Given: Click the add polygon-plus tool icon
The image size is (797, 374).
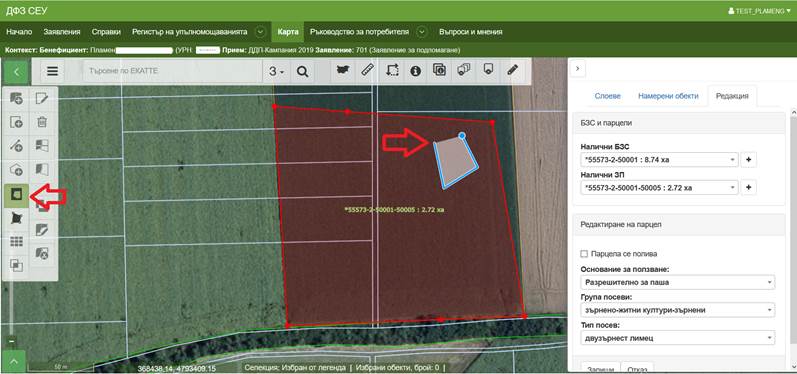Looking at the screenshot, I should [x=17, y=170].
